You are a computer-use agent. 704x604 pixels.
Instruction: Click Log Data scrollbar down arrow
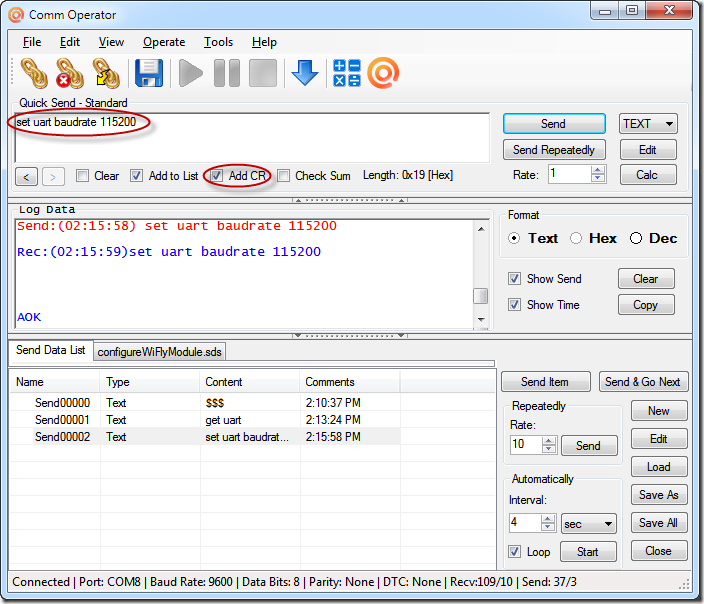click(481, 320)
